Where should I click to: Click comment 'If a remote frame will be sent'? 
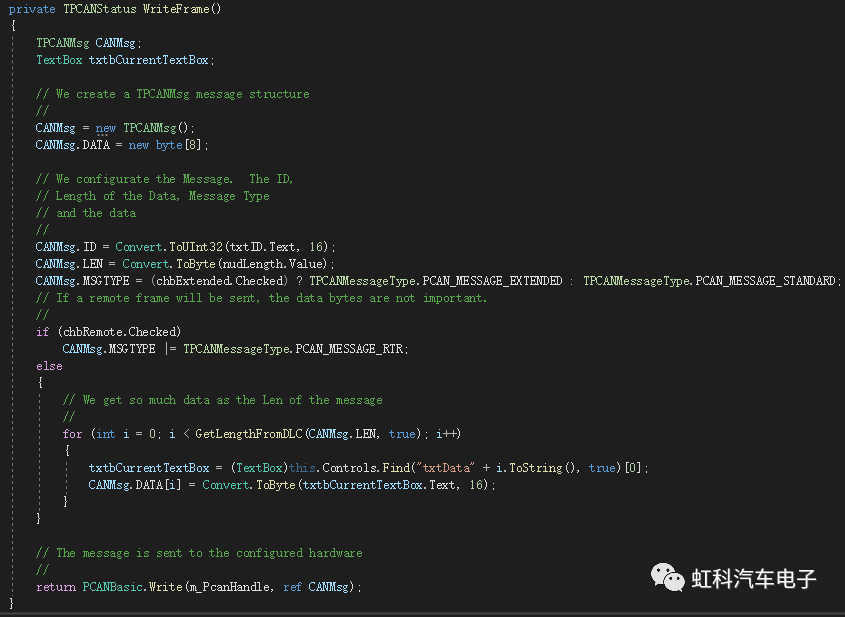(x=156, y=298)
